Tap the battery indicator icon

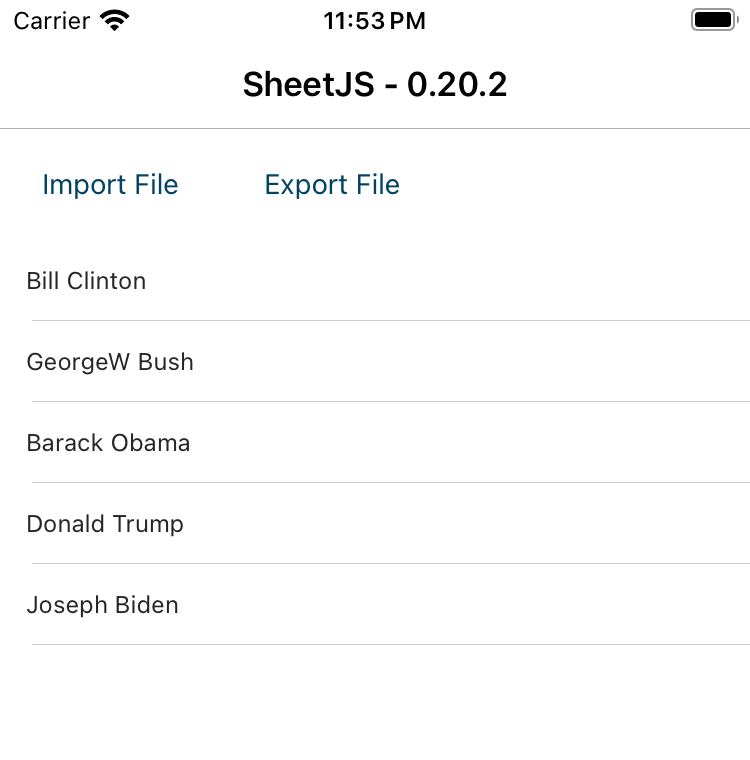point(713,20)
